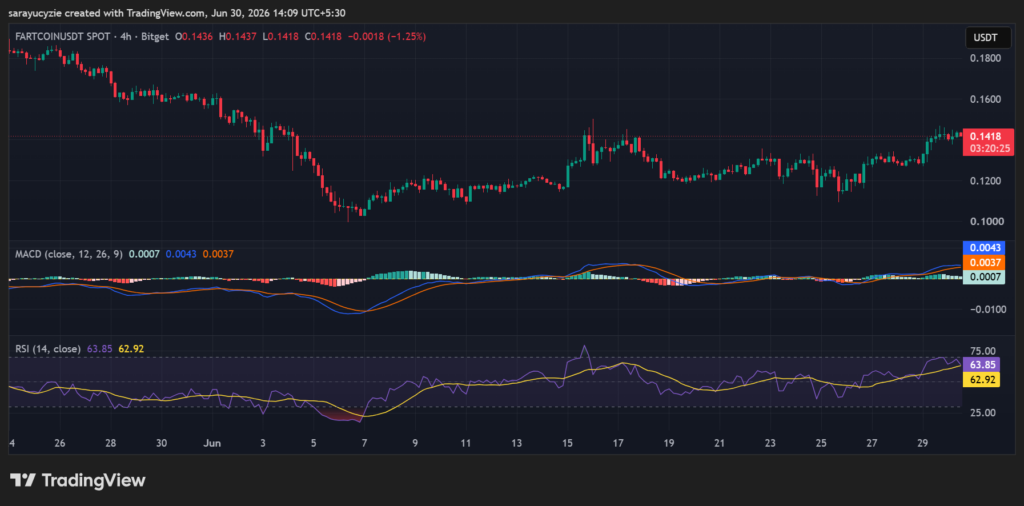The height and width of the screenshot is (506, 1024).
Task: Click the 0.1600 price axis label
Action: (984, 99)
